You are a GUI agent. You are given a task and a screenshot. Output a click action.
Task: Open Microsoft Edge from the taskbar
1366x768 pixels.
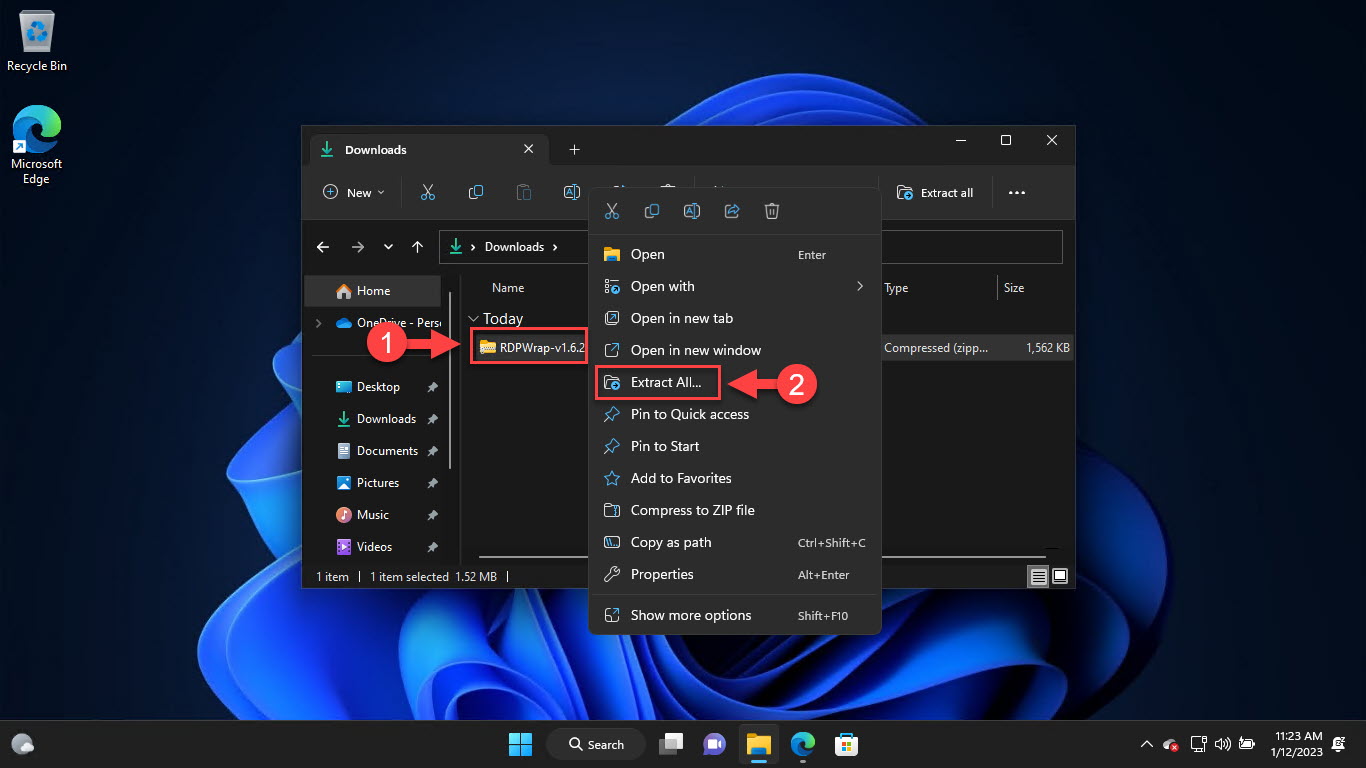tap(802, 744)
